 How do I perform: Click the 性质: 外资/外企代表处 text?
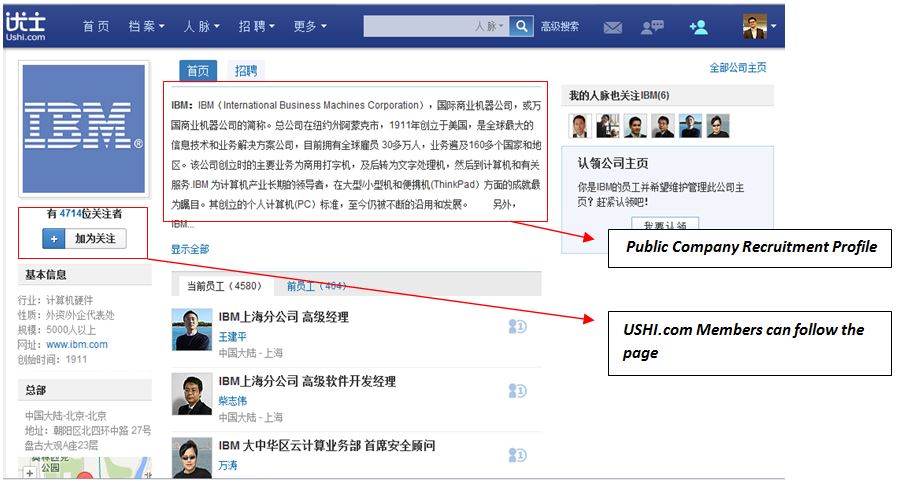tap(66, 315)
